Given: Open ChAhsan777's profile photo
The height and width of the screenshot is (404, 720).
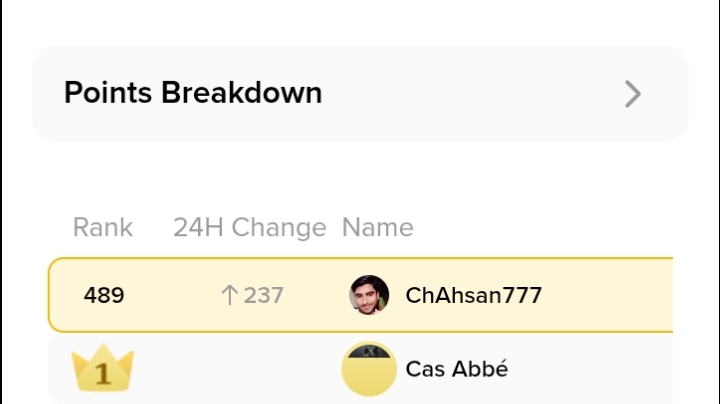Looking at the screenshot, I should [x=369, y=295].
